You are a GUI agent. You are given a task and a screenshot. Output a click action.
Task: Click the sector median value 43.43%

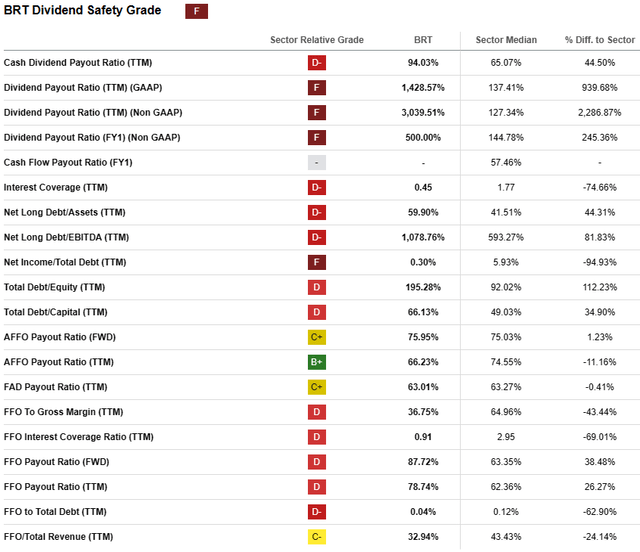click(506, 536)
